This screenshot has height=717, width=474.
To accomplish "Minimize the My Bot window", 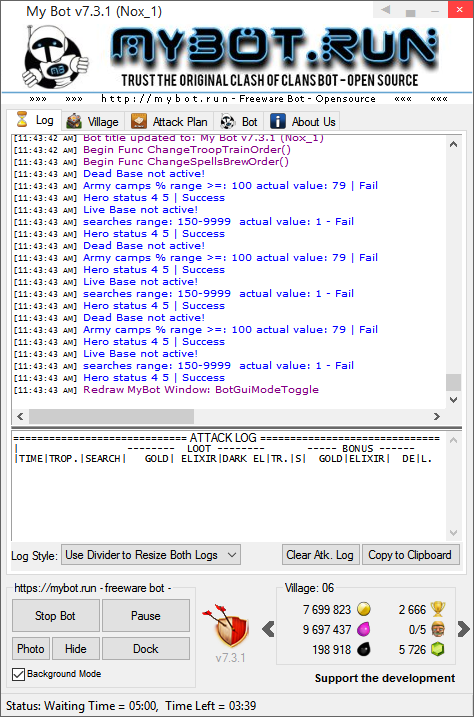I will [436, 11].
